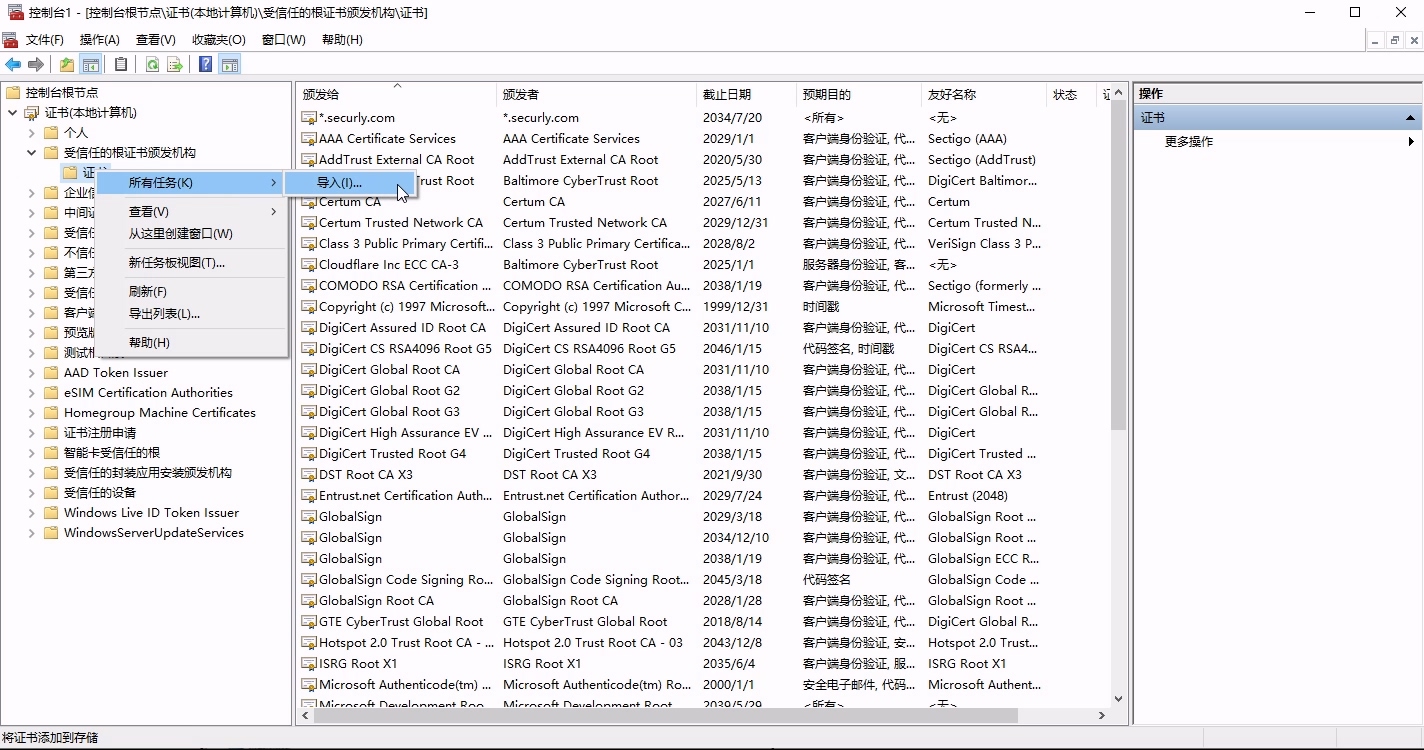Open the 更多操作 submenu arrow
Image resolution: width=1424 pixels, height=750 pixels.
point(1411,141)
